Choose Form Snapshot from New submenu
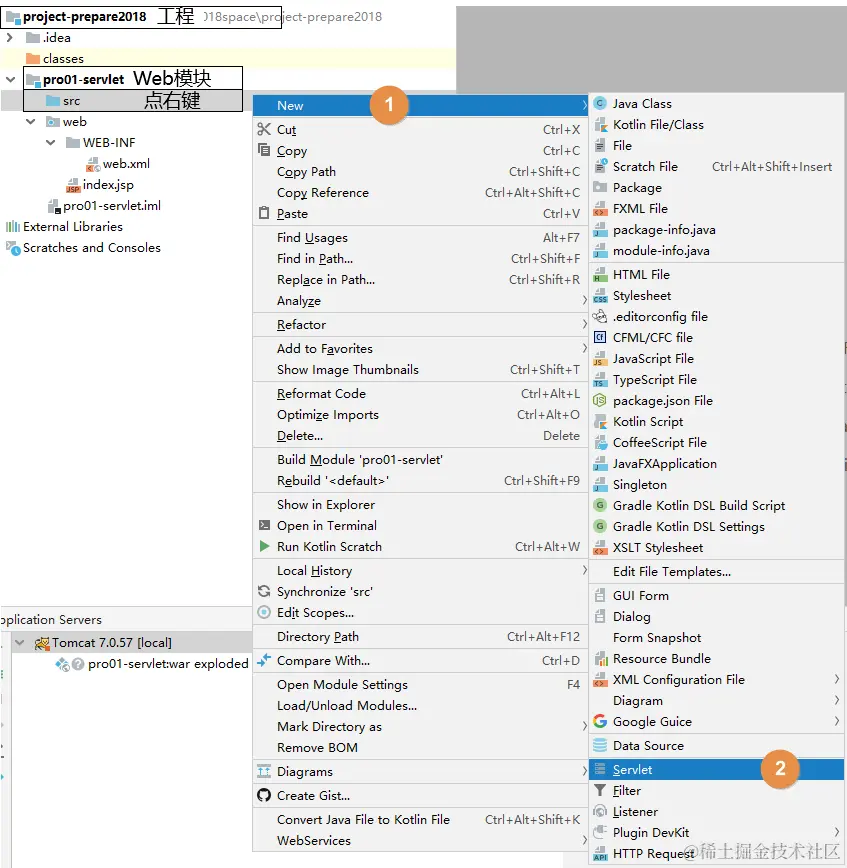The height and width of the screenshot is (868, 847). [x=716, y=638]
